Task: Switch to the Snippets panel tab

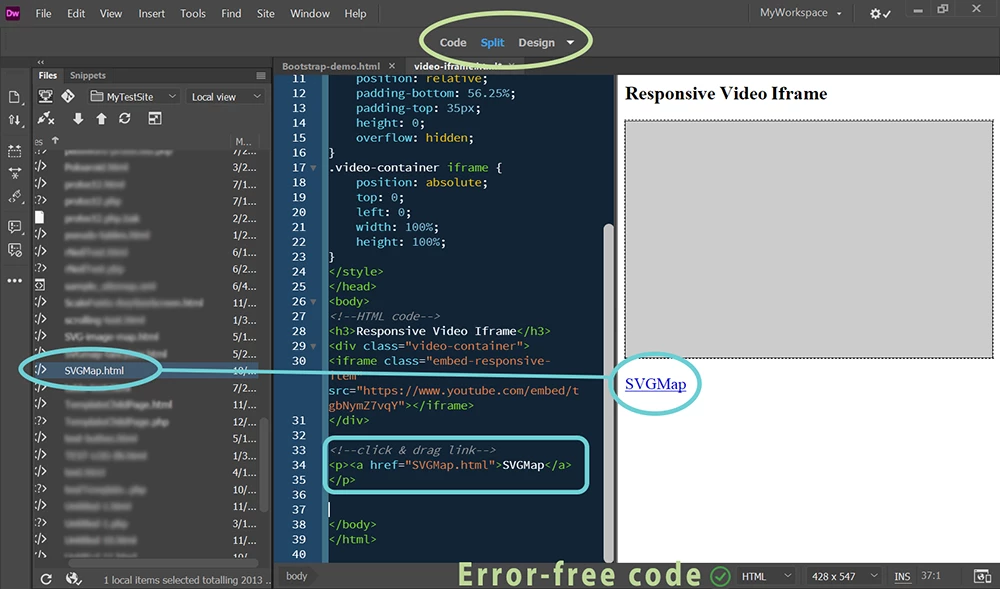Action: coord(87,75)
